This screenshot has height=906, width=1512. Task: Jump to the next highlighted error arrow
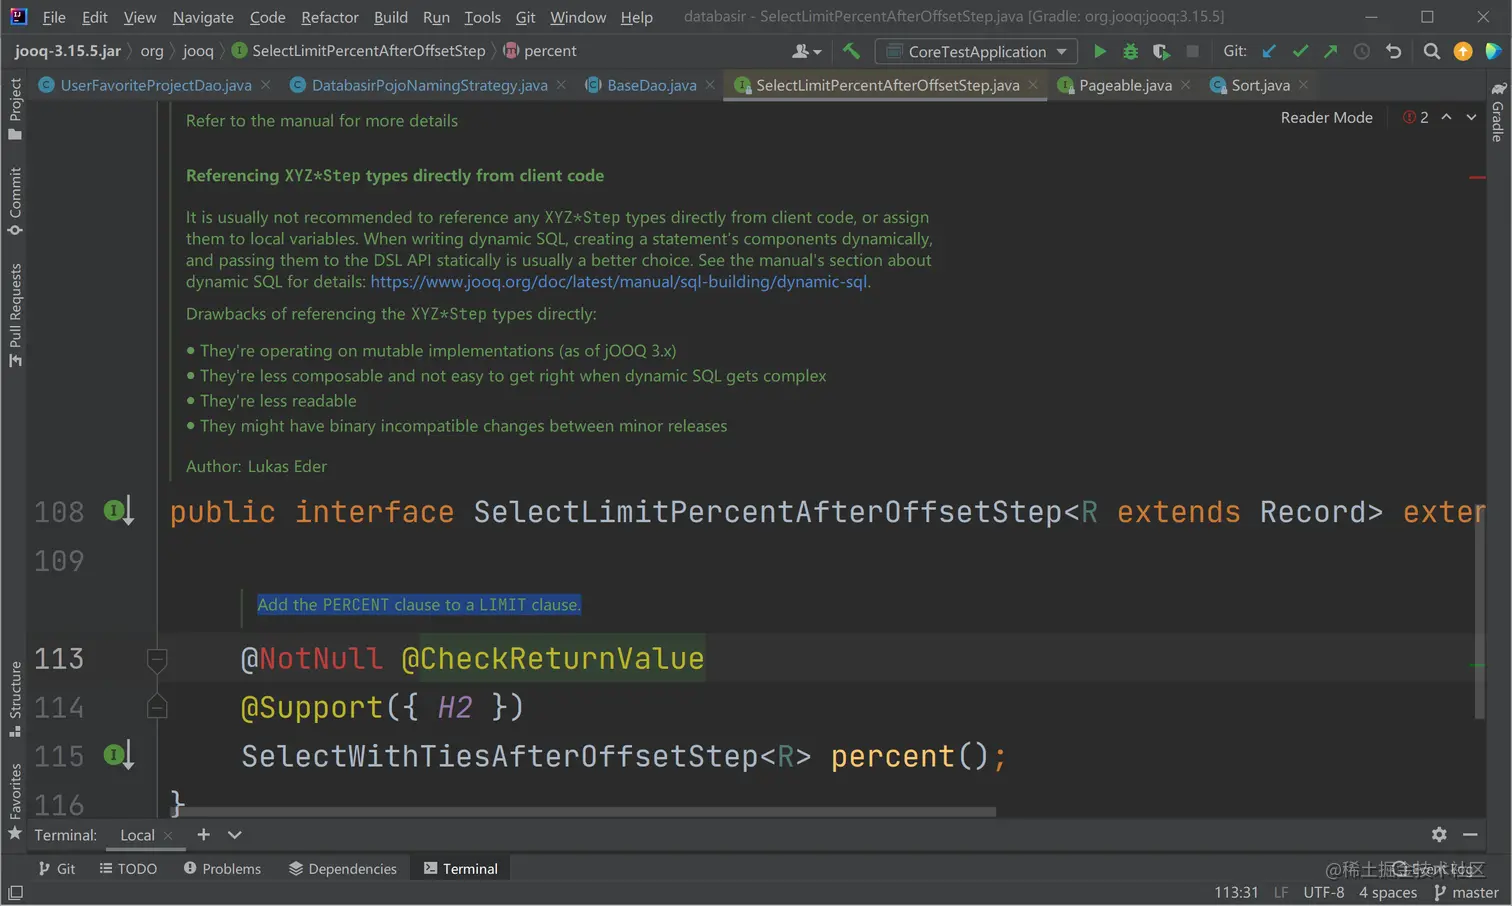click(x=1471, y=117)
